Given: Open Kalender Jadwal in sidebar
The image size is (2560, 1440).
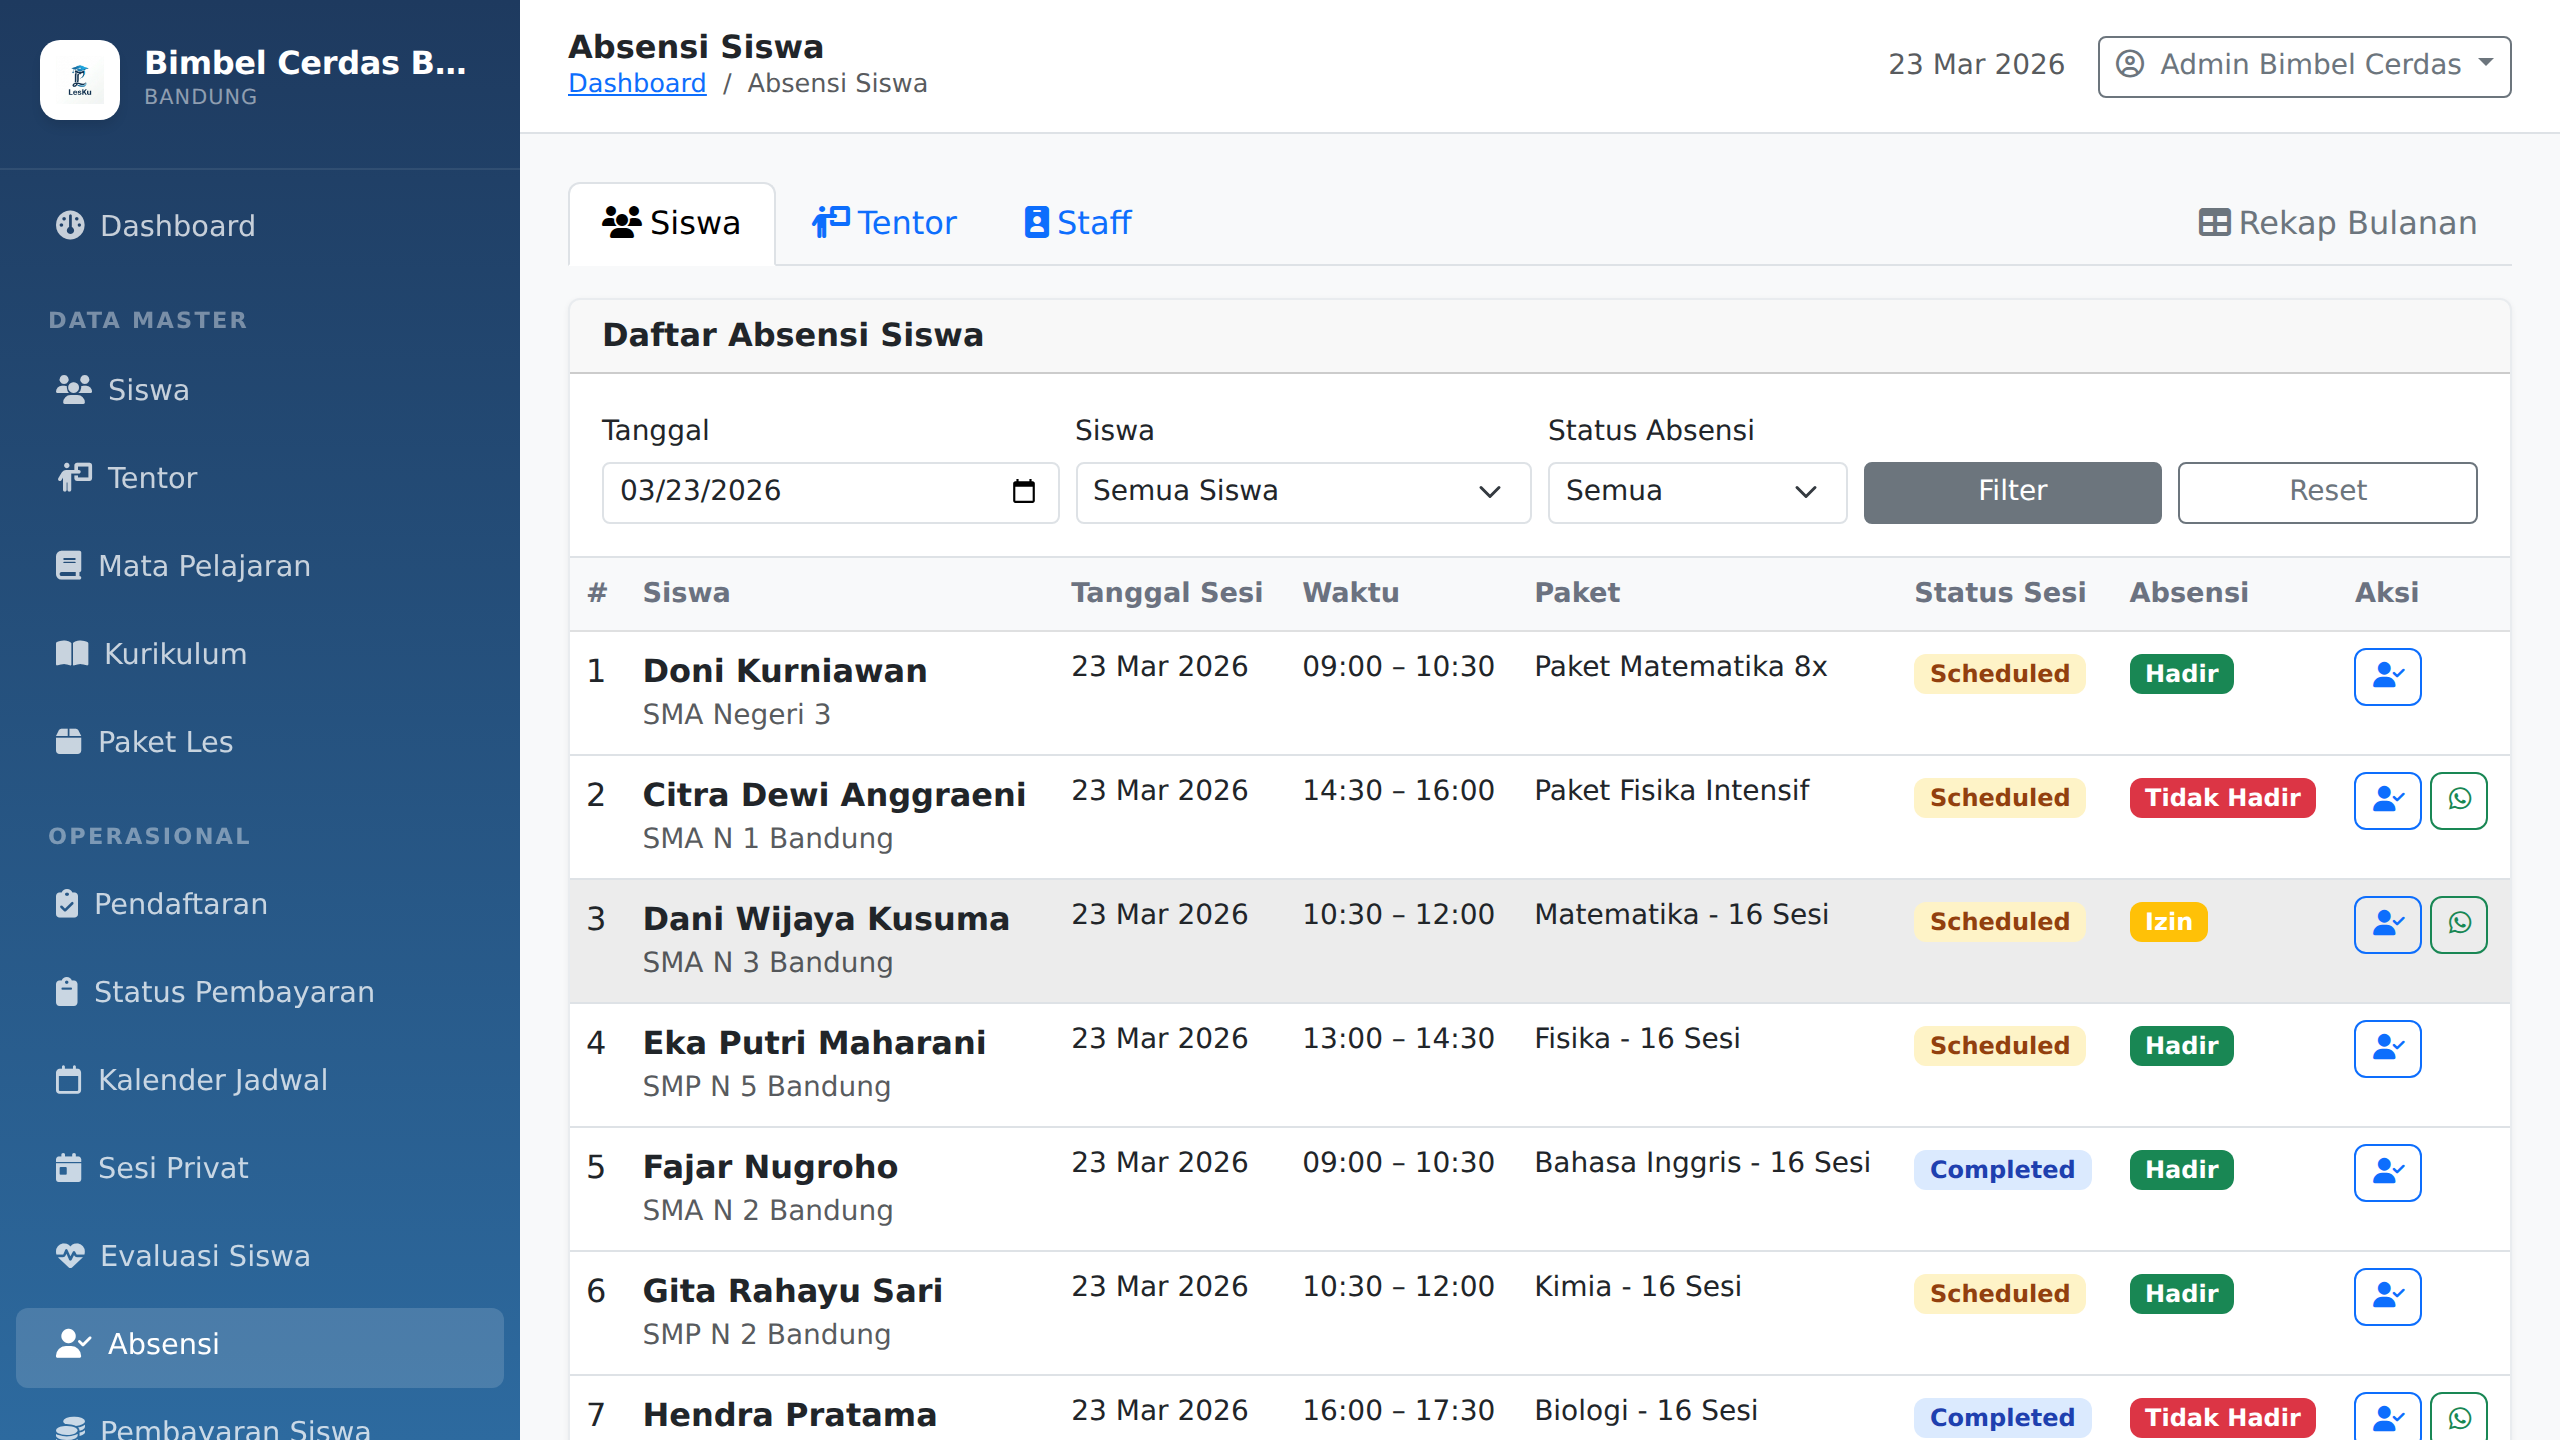Looking at the screenshot, I should tap(212, 1080).
